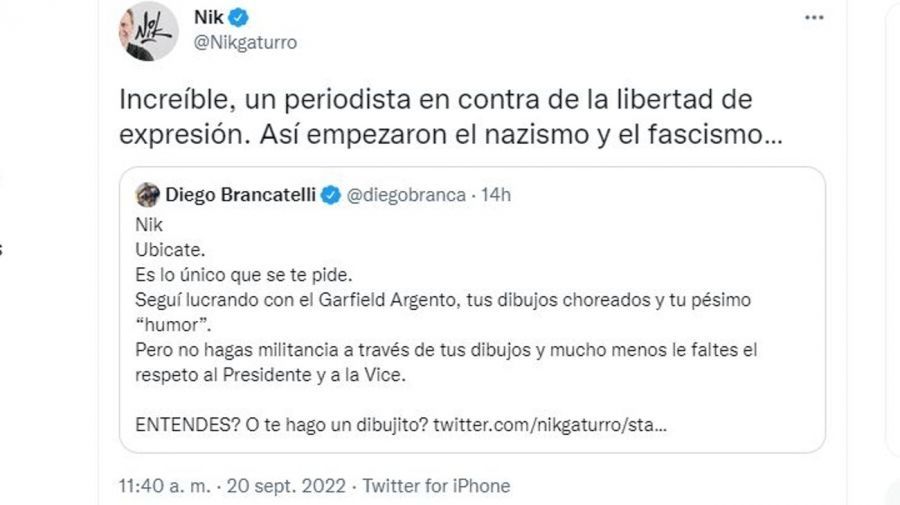Follow the twitter.com/nikgaturro/sta... link
Viewport: 900px width, 505px height.
click(x=552, y=425)
